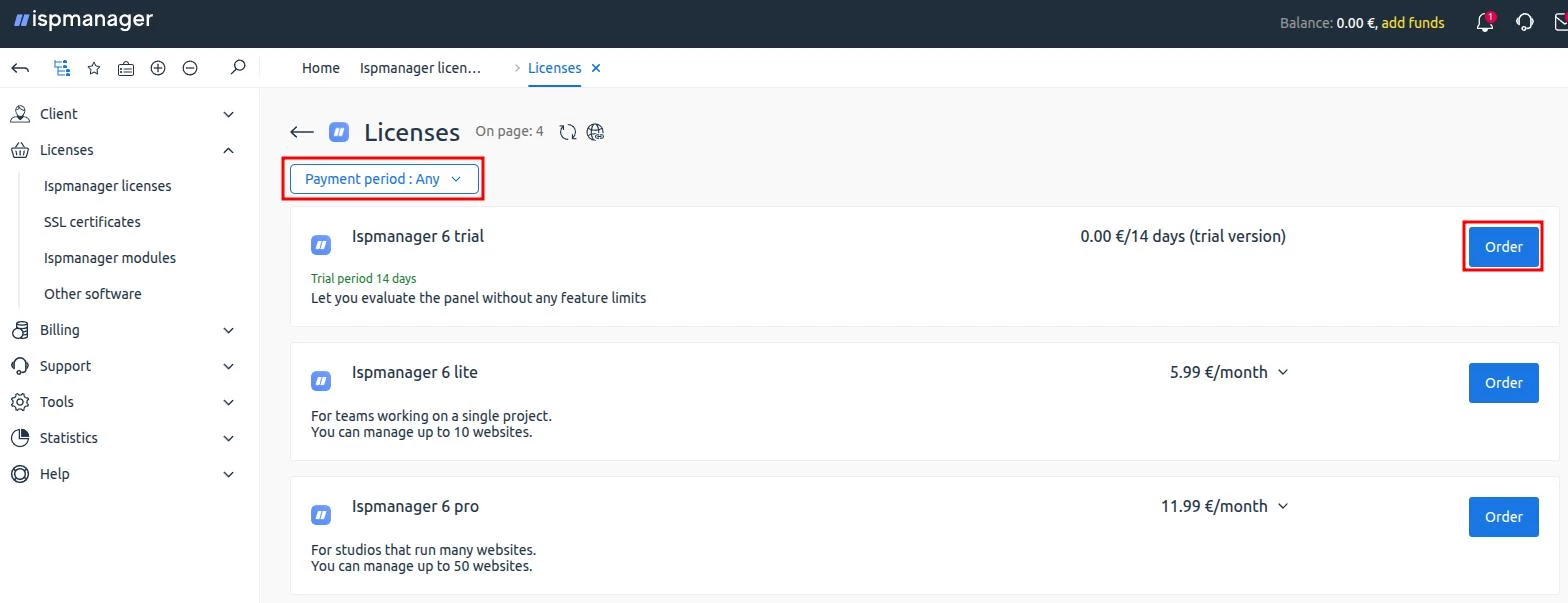The height and width of the screenshot is (603, 1568).
Task: Click 'For studios that run many websites.'
Action: point(423,549)
